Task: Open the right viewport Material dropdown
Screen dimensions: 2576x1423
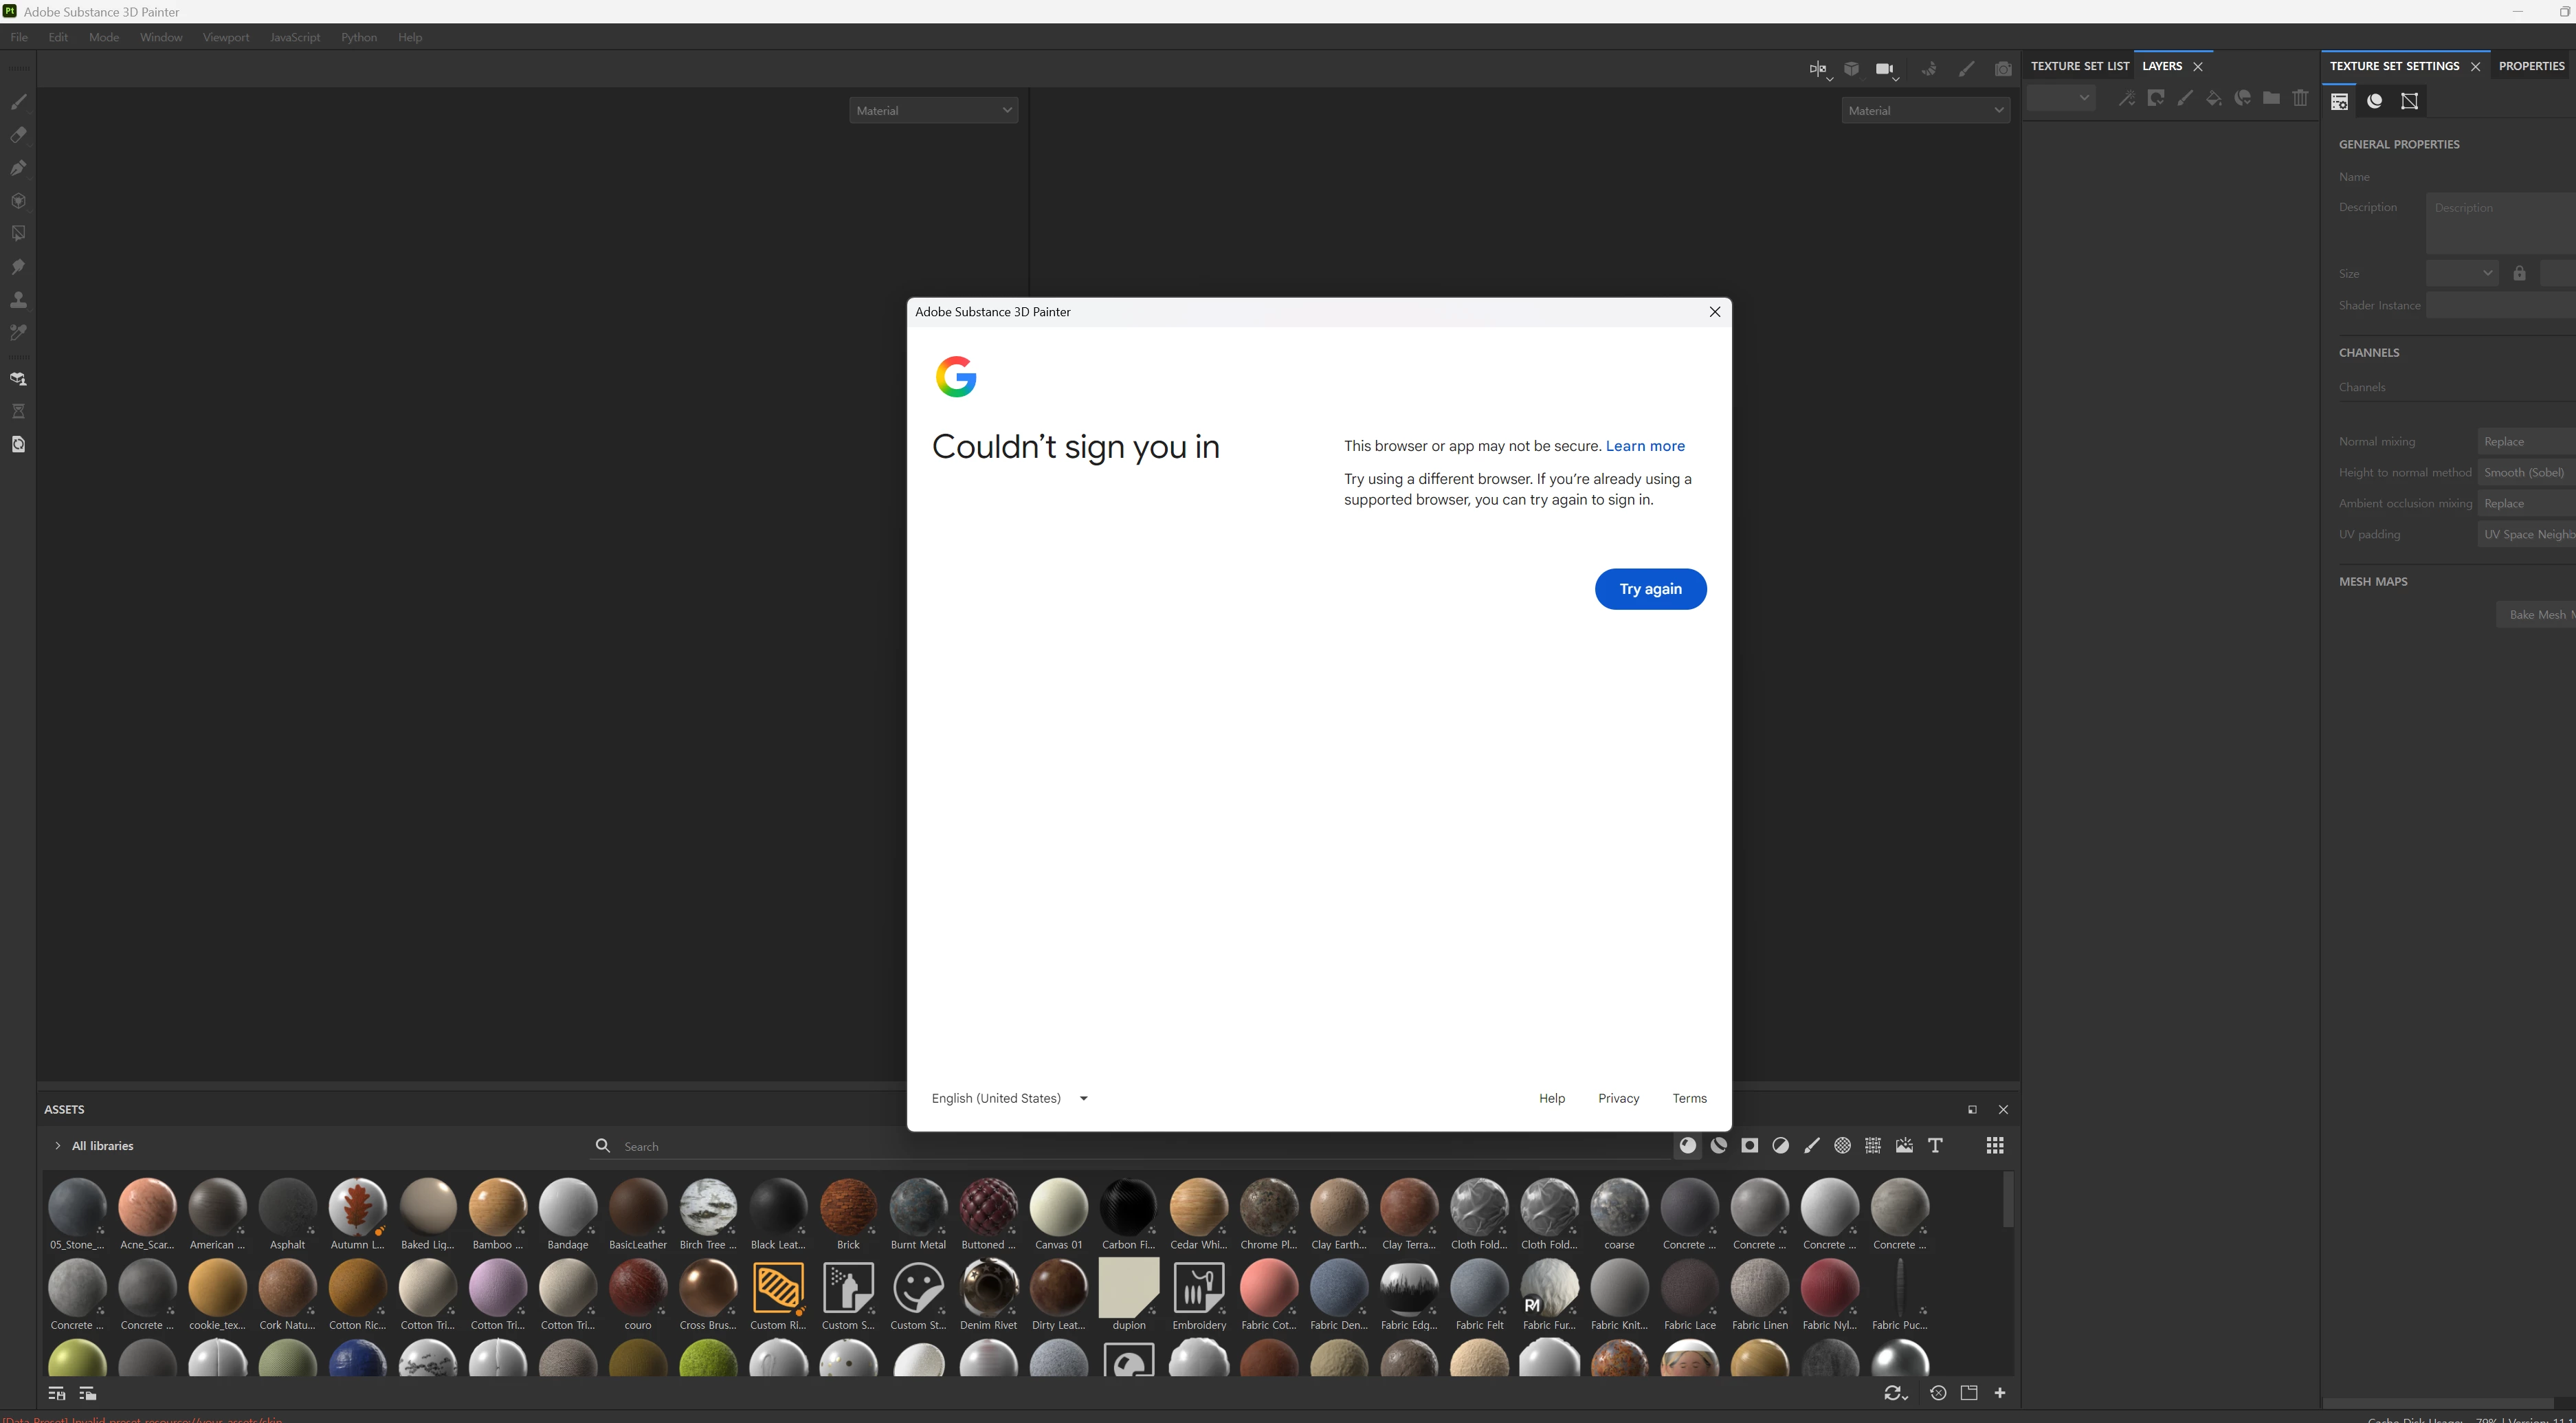Action: click(x=1926, y=111)
